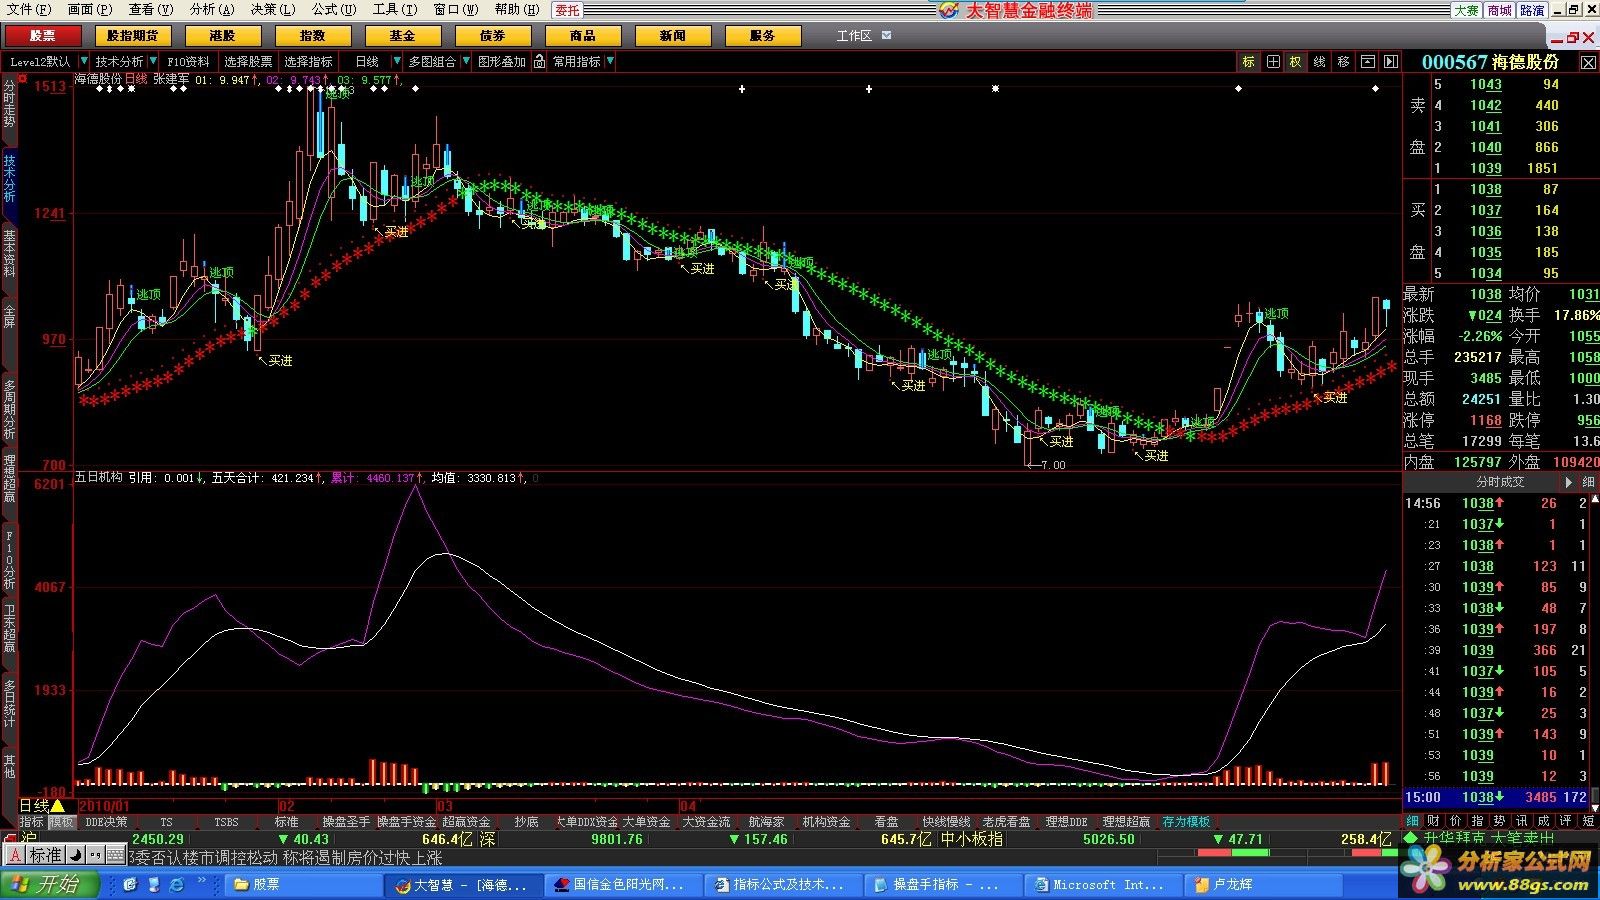Open the 常用指标 dropdown arrow
The height and width of the screenshot is (900, 1600).
610,62
